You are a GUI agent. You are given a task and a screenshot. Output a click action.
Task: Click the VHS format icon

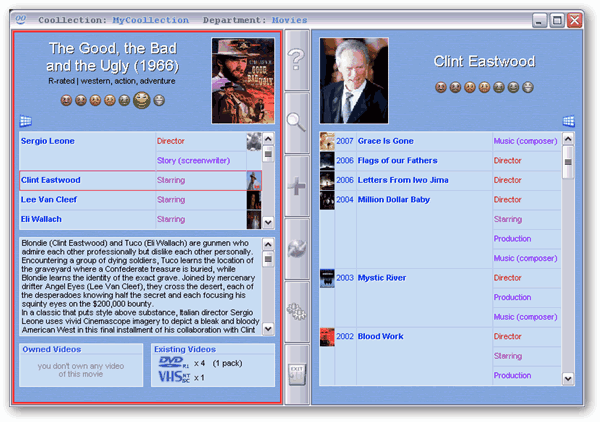pos(174,377)
